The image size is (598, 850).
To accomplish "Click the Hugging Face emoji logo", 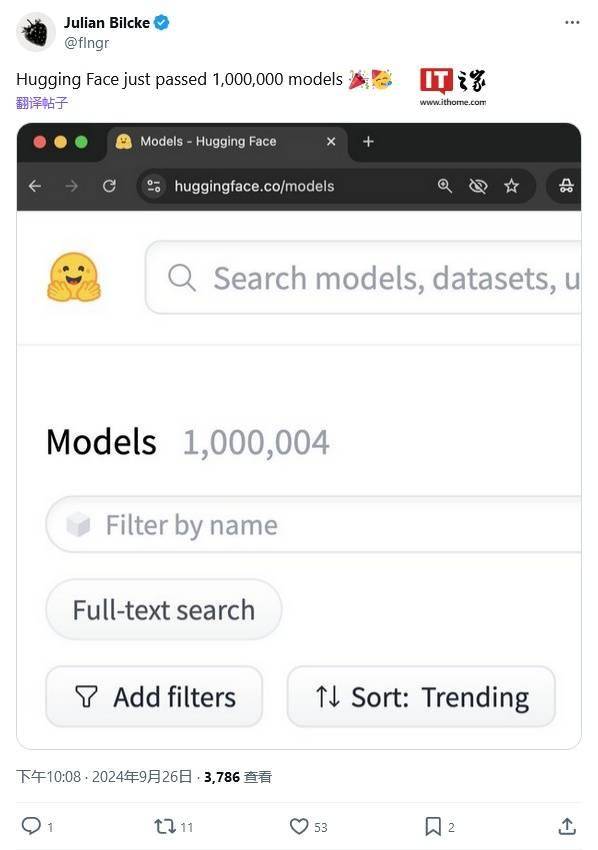I will click(x=74, y=277).
